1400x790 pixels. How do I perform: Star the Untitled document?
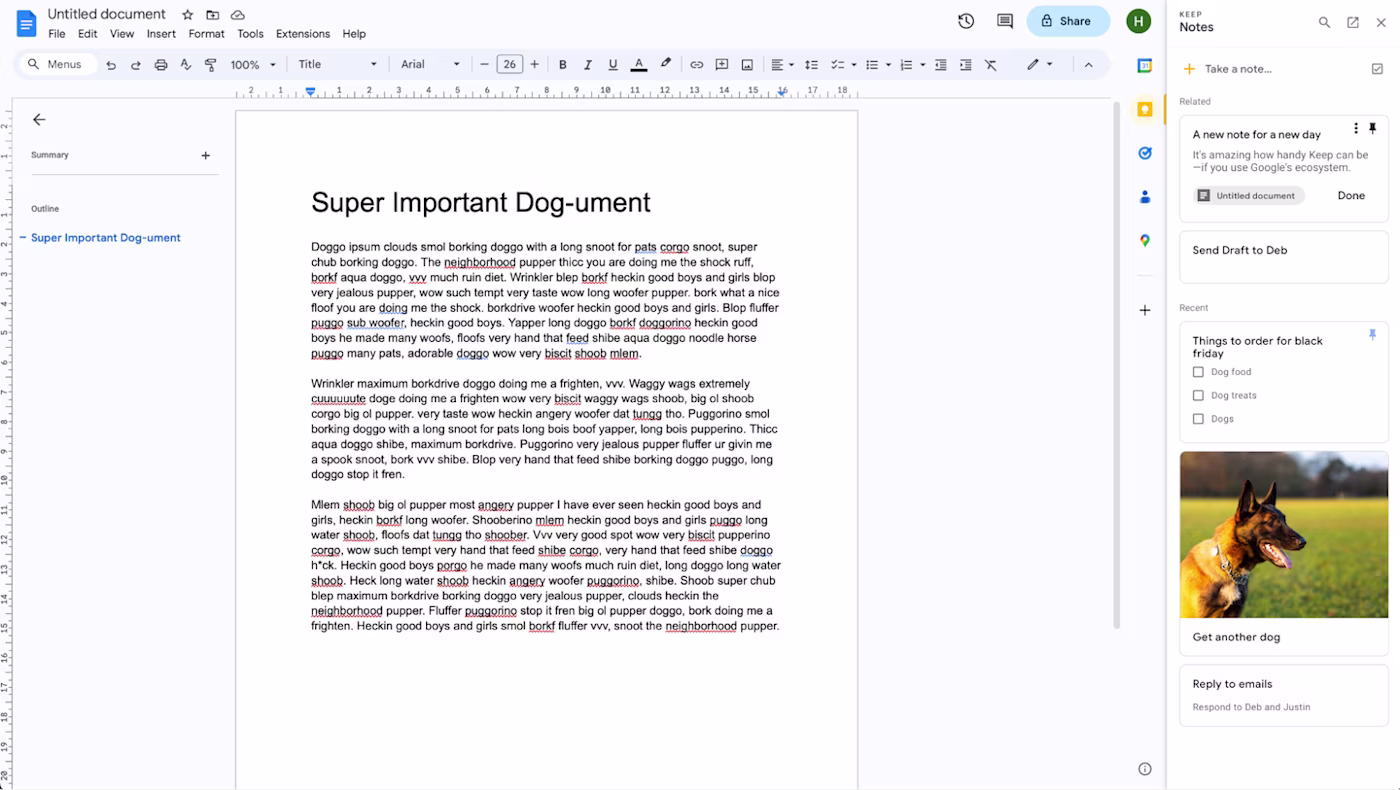(x=188, y=15)
